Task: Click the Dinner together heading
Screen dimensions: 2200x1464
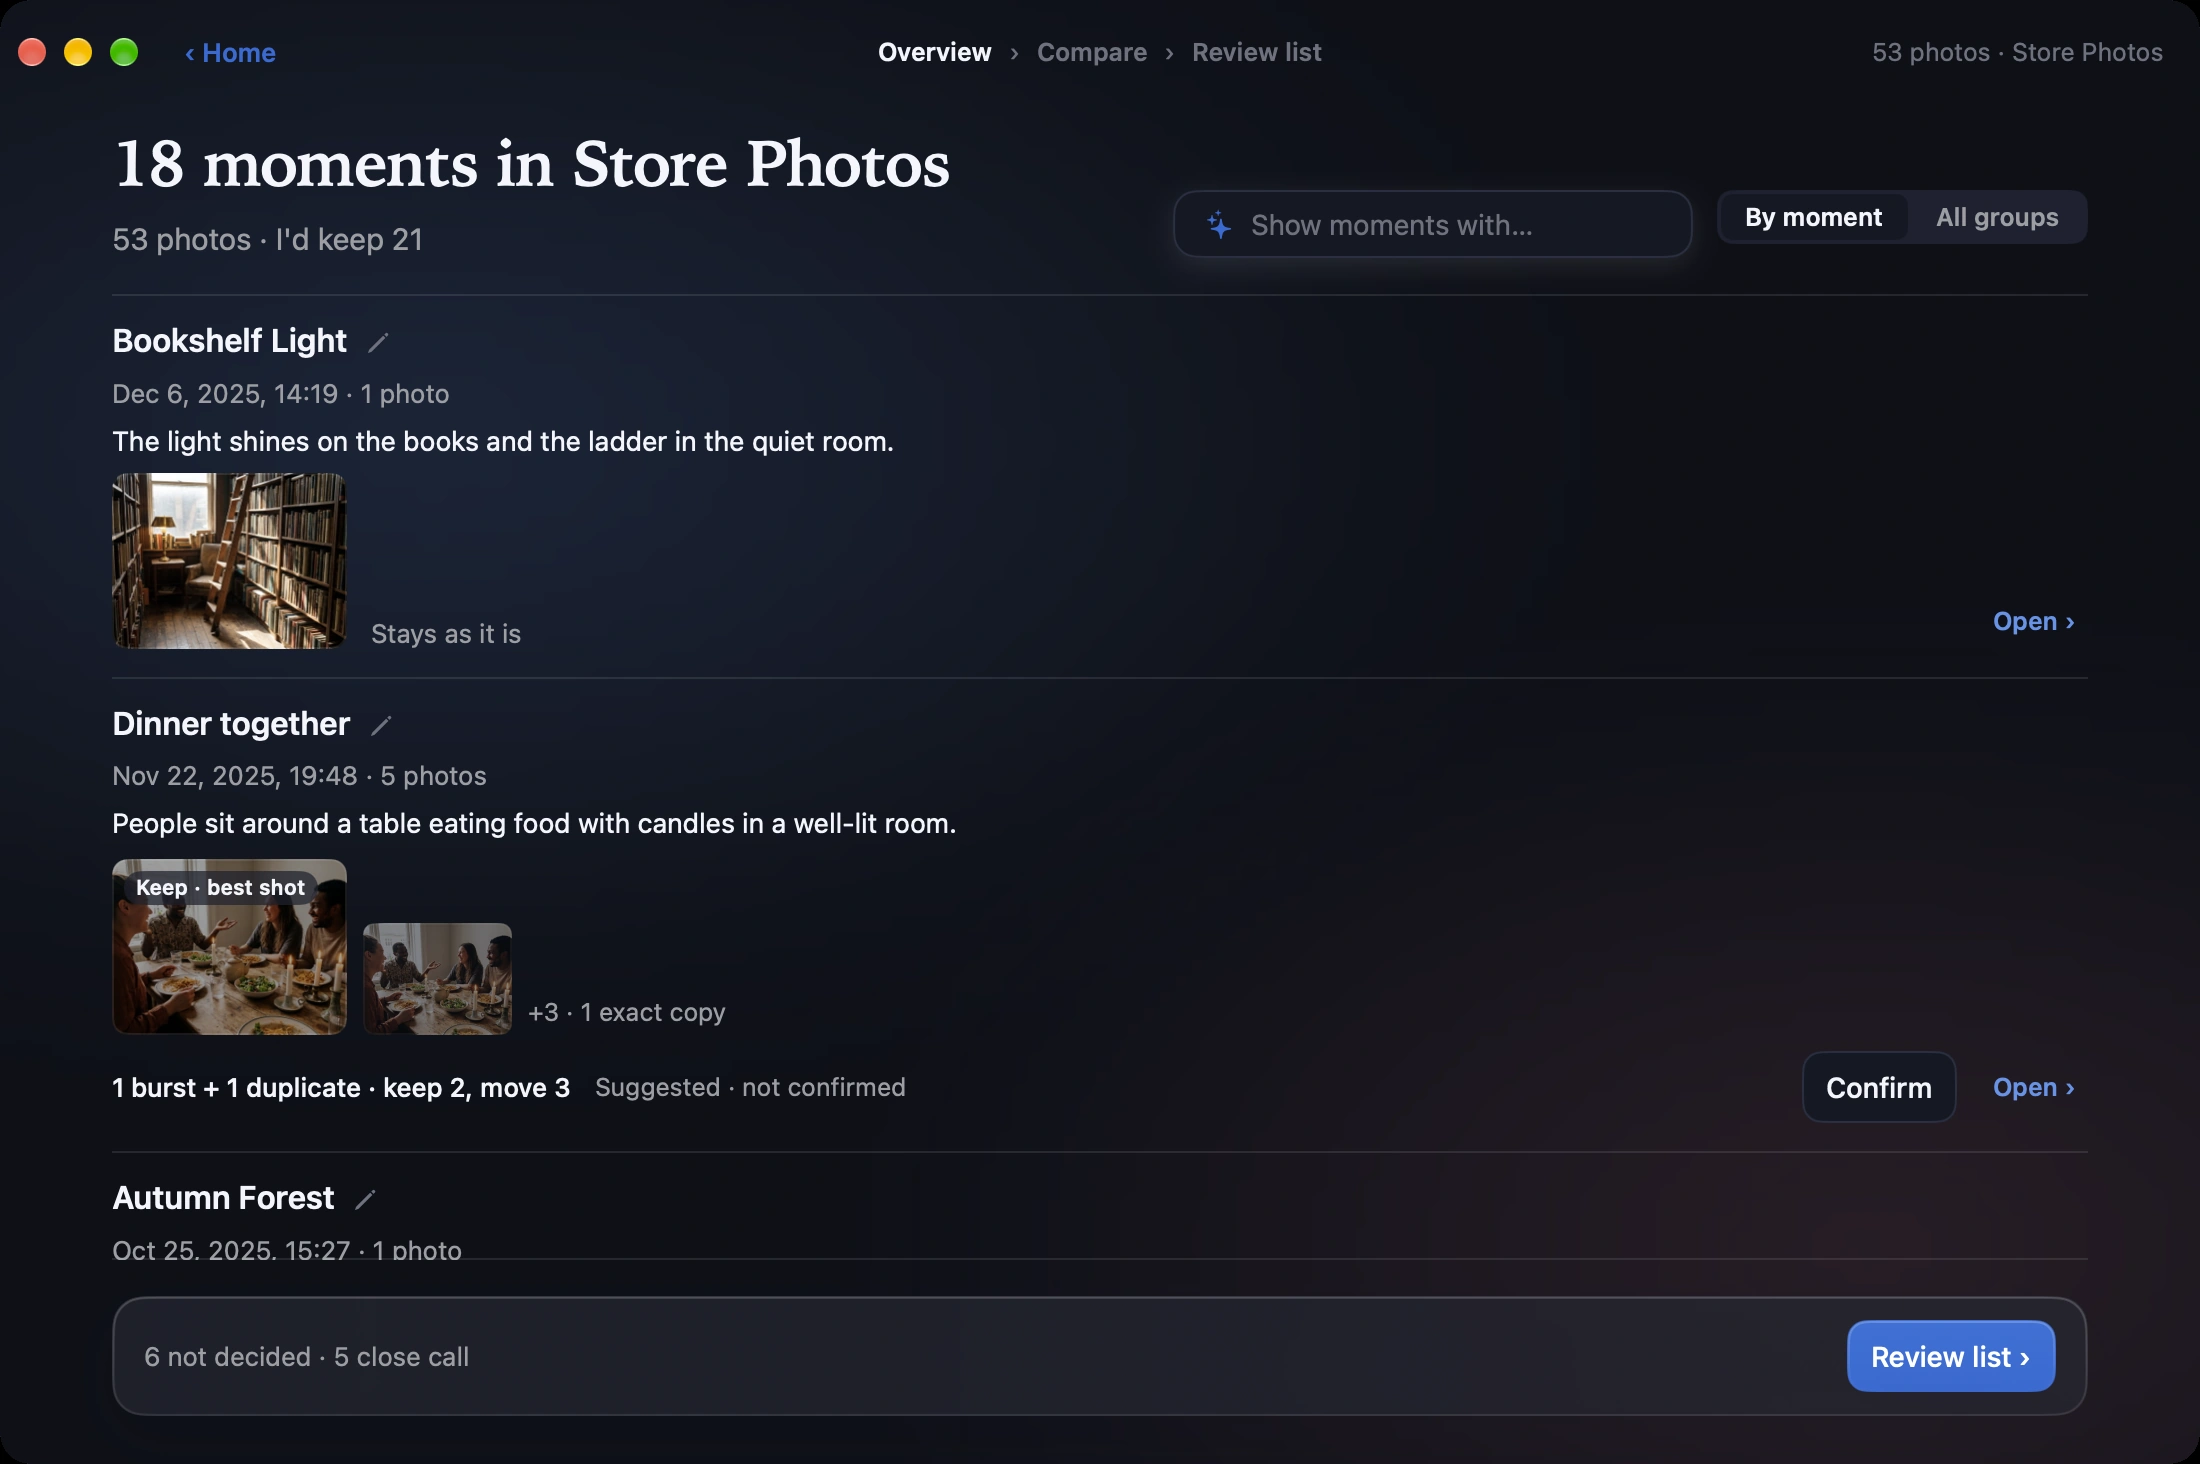Action: [x=231, y=724]
